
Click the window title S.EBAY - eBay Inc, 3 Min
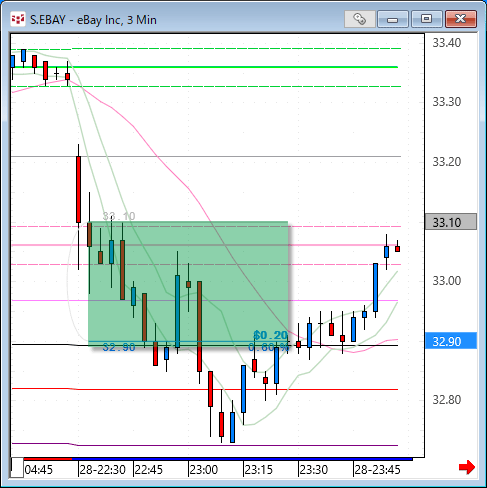click(x=93, y=20)
